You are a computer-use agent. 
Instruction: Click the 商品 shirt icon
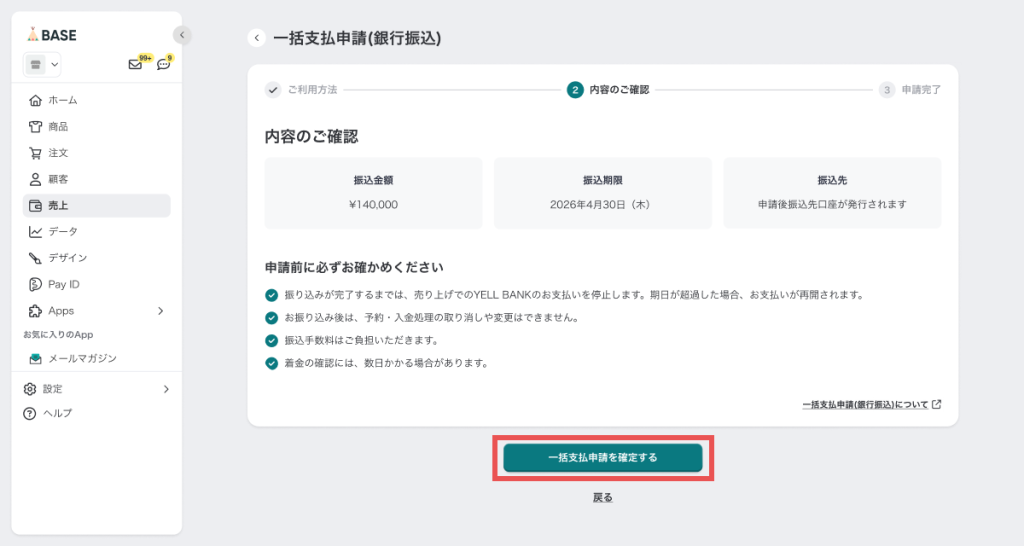pos(36,127)
